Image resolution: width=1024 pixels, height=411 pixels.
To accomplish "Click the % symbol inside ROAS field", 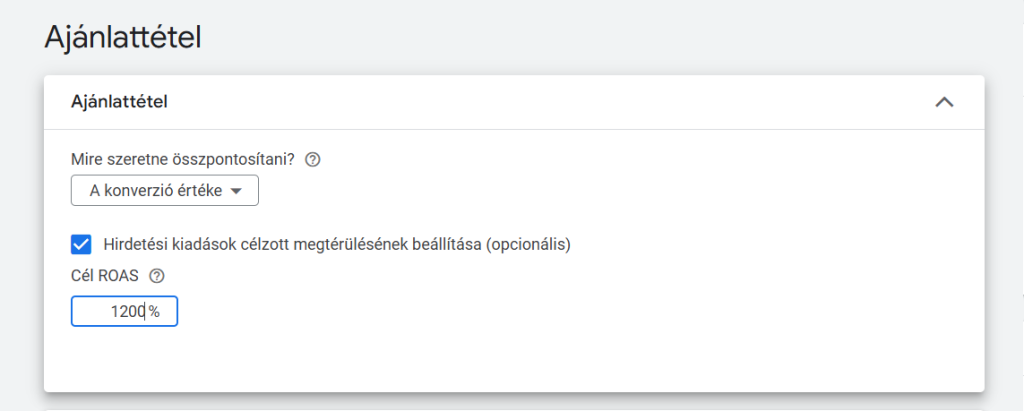I will click(x=154, y=311).
